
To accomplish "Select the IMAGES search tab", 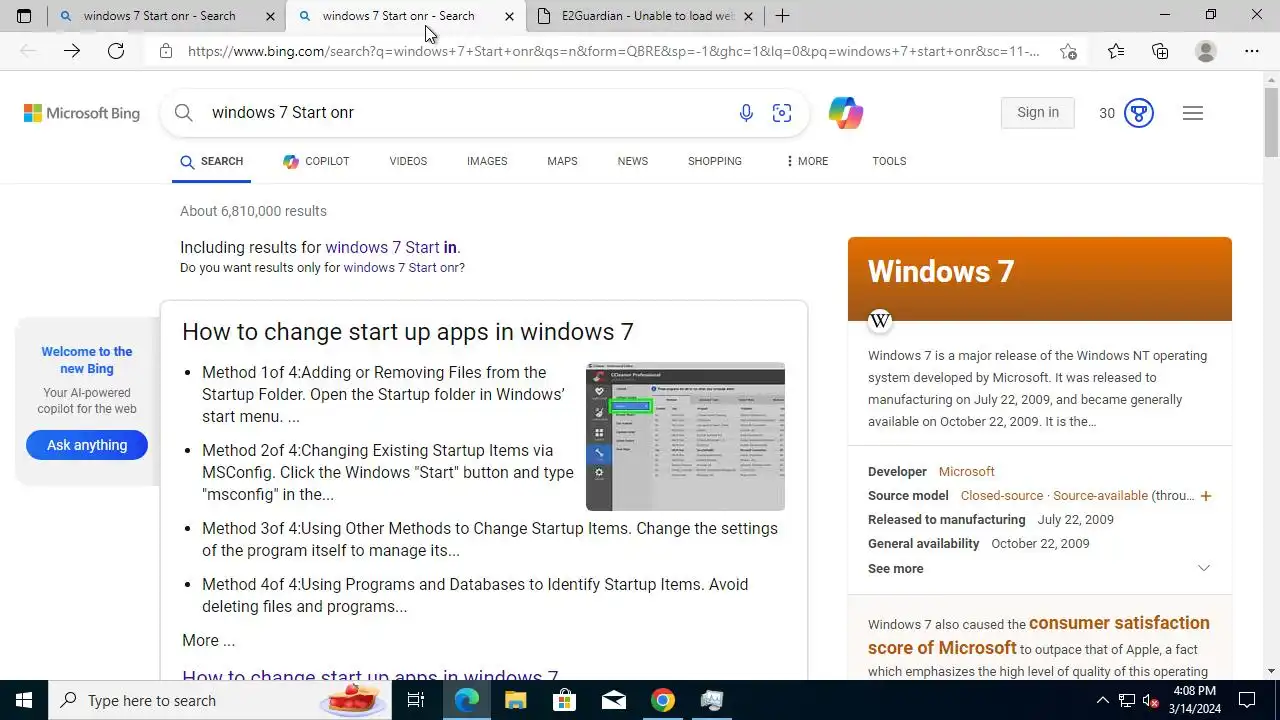I will click(487, 161).
